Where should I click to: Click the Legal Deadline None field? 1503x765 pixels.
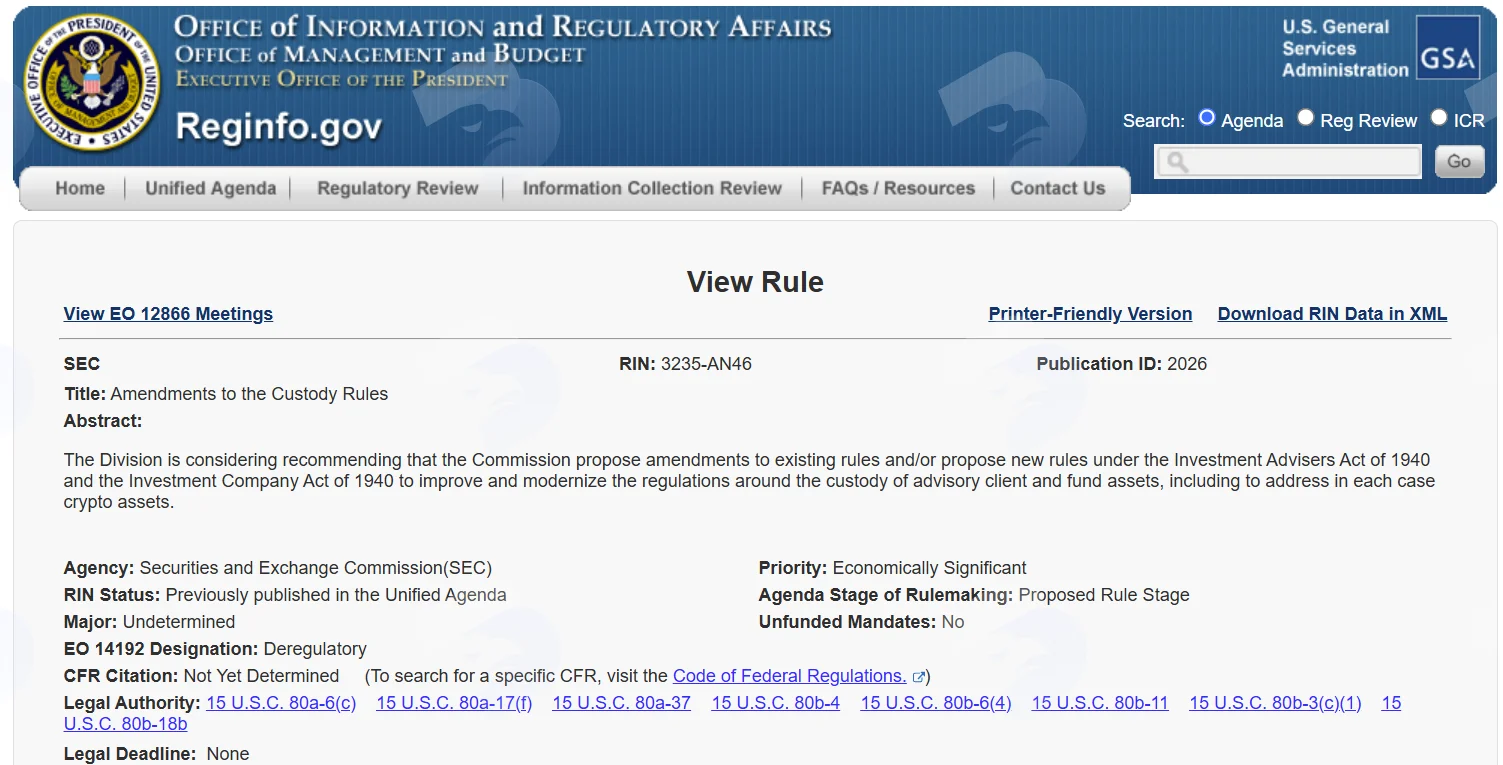click(x=156, y=754)
